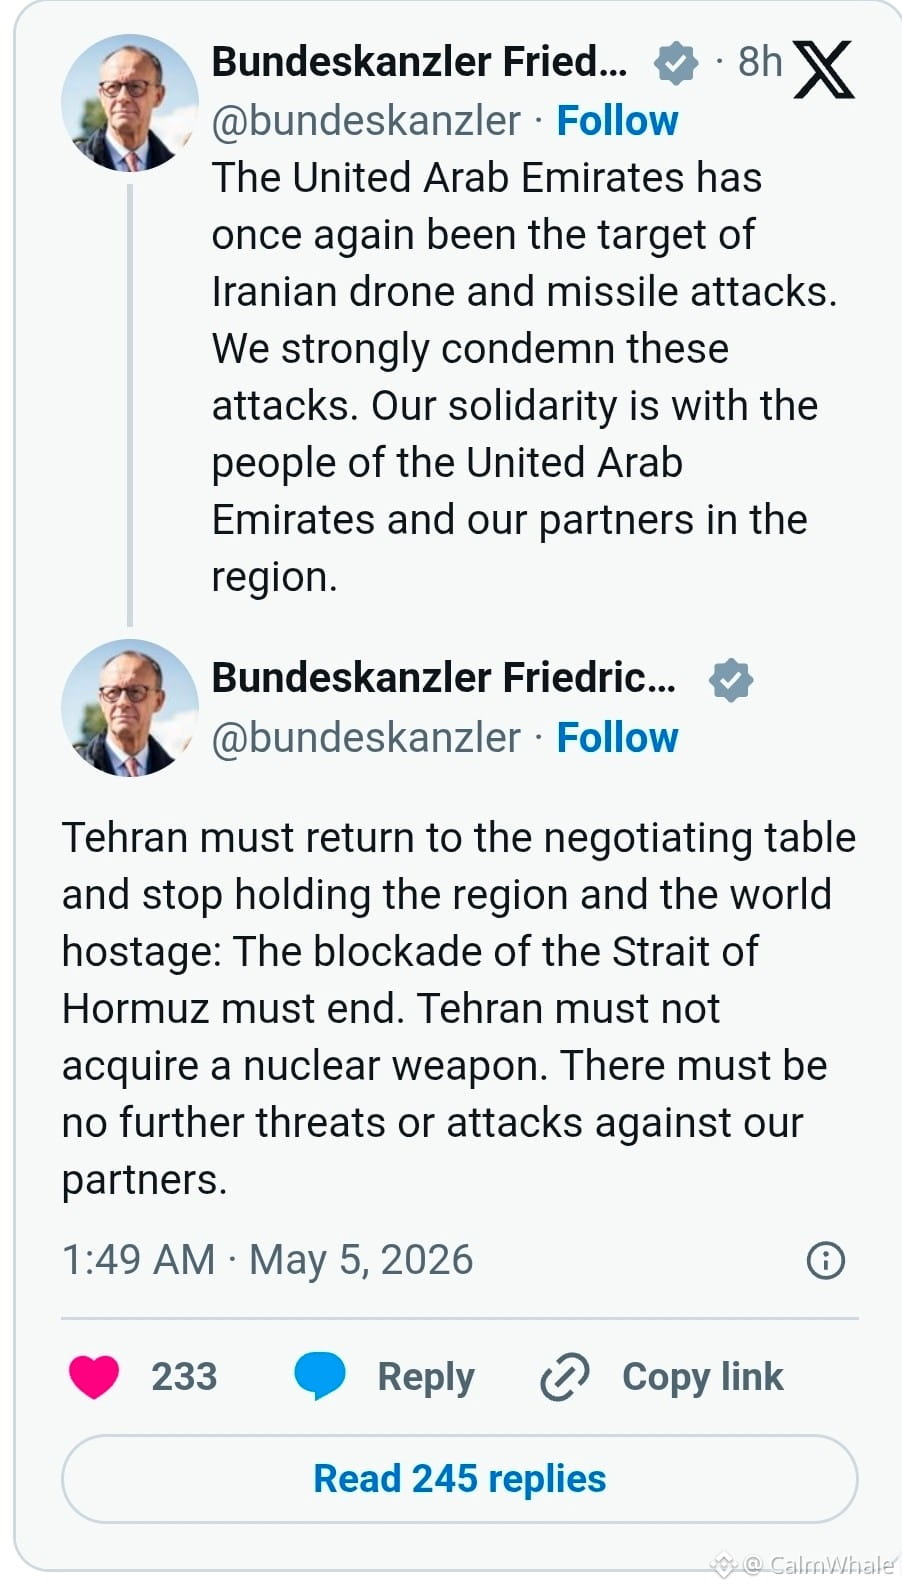Click the @bundeskanzler handle in first tweet
The width and height of the screenshot is (902, 1590).
coord(366,121)
